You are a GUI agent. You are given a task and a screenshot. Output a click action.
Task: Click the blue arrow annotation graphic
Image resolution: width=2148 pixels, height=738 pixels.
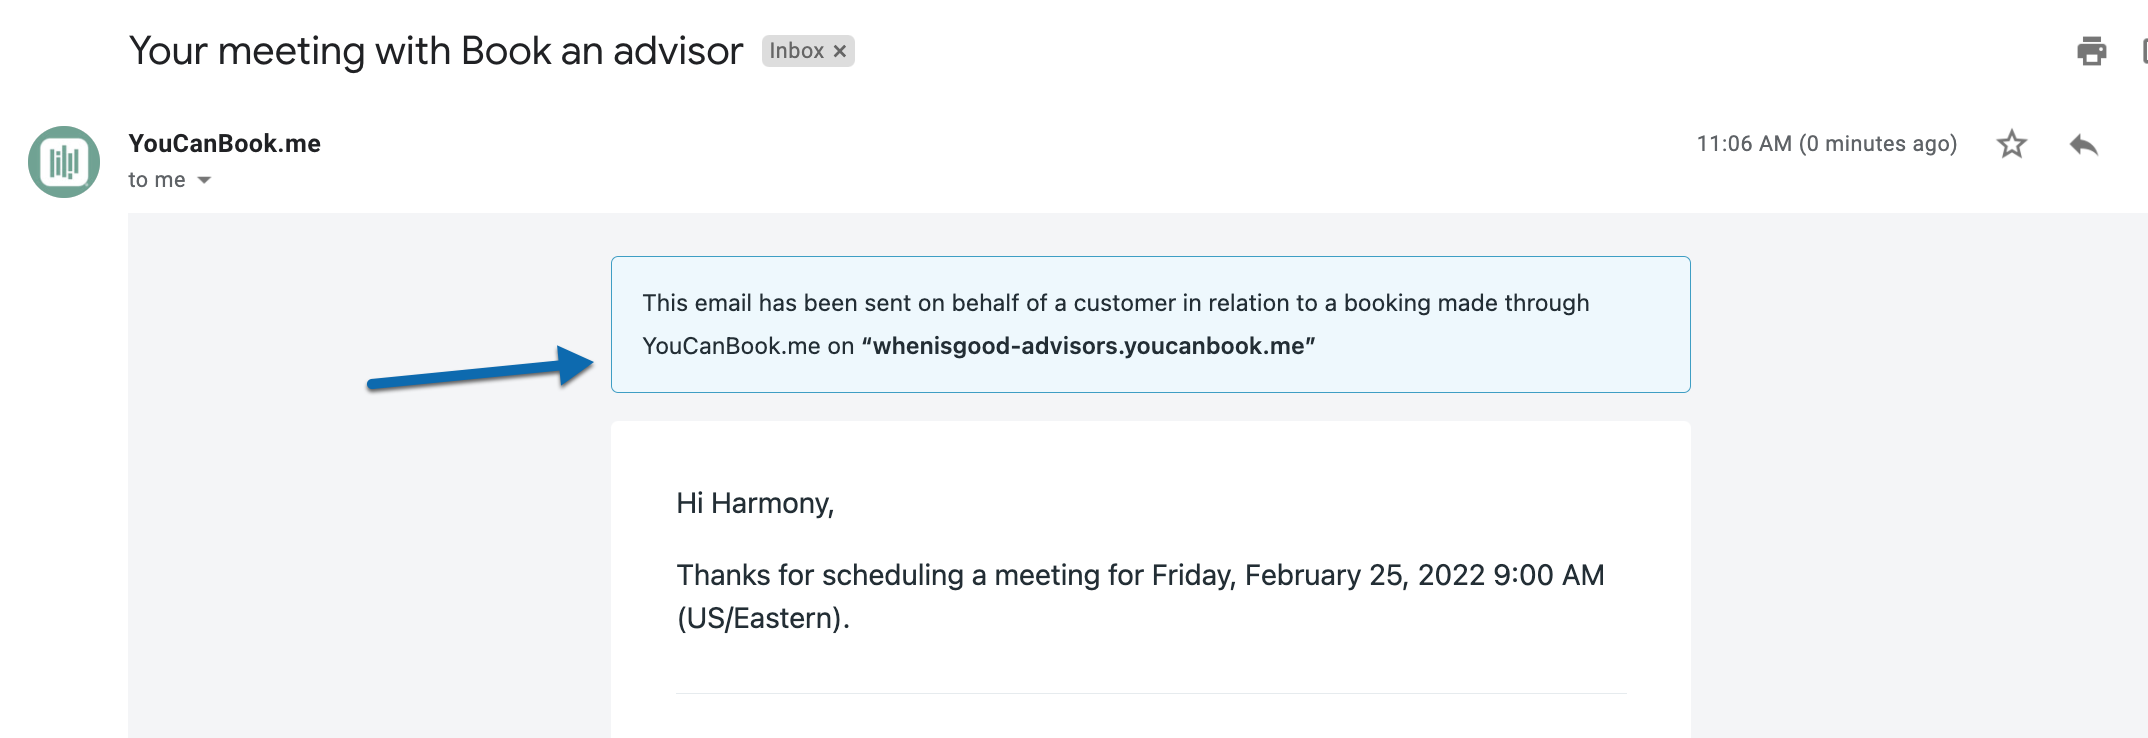point(480,368)
